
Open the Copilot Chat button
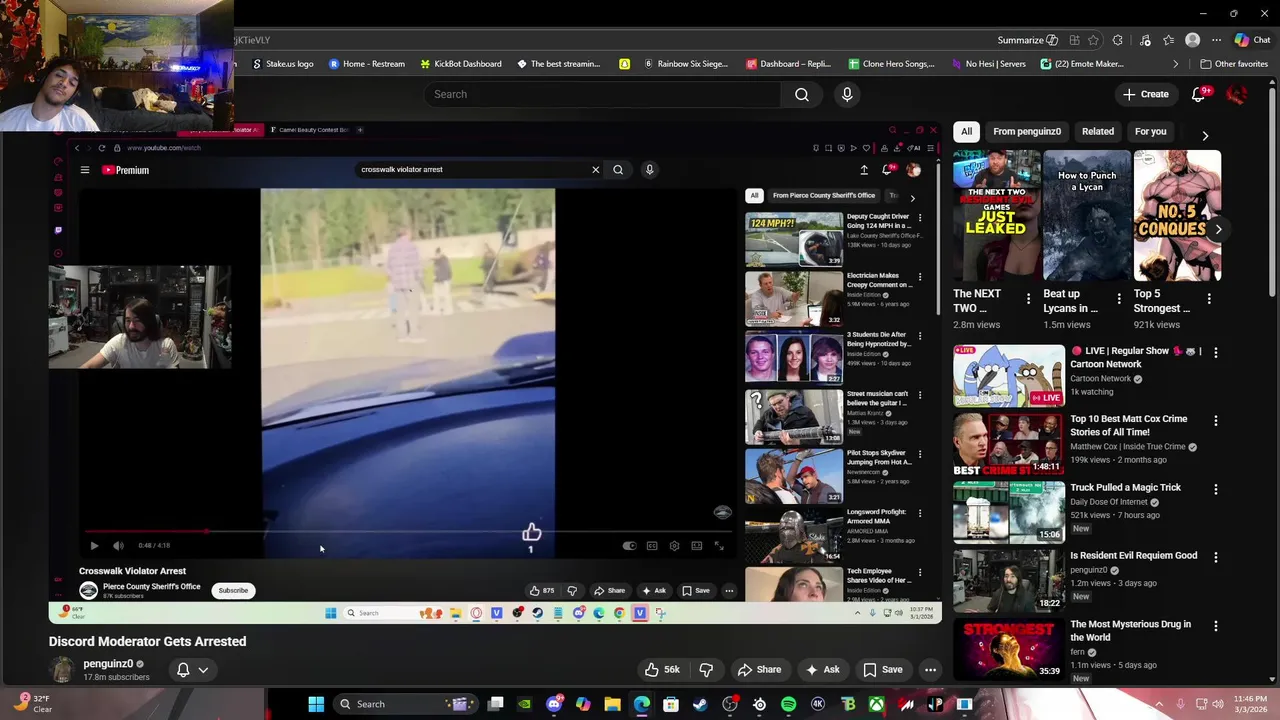coord(1252,40)
